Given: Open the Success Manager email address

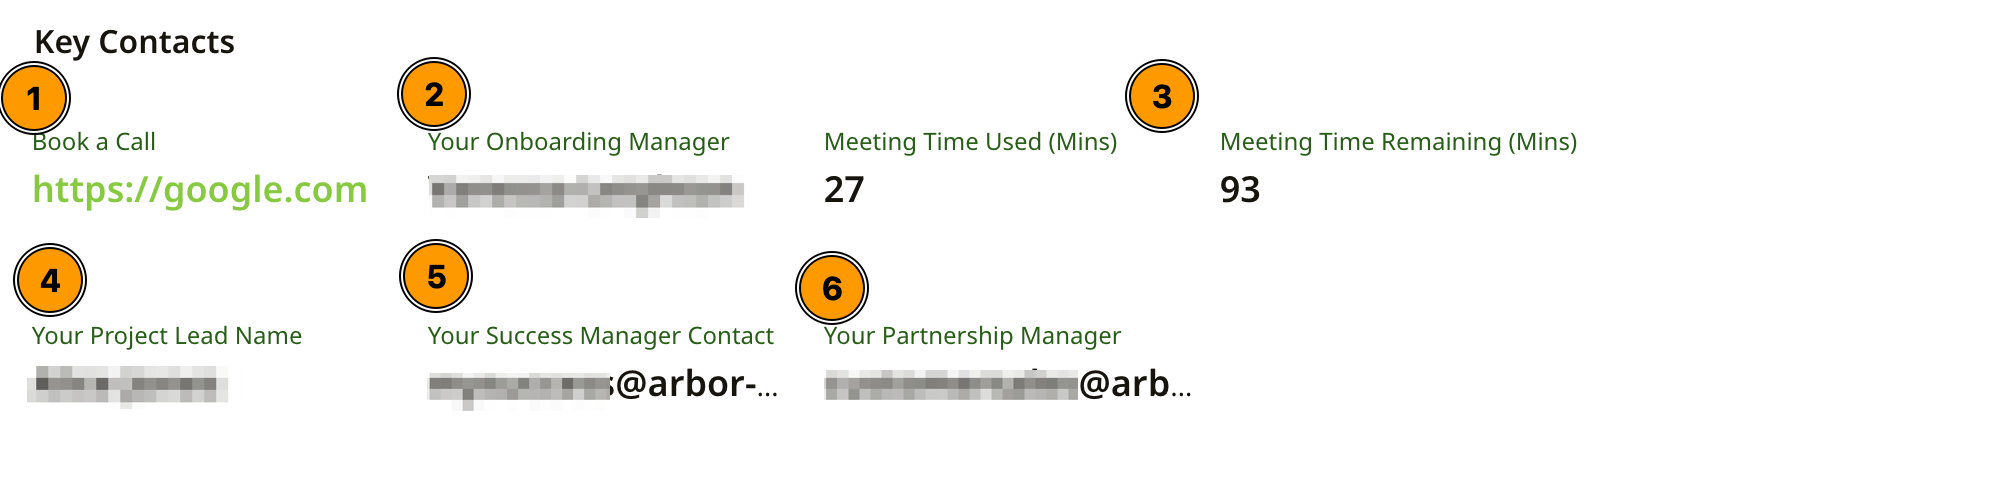Looking at the screenshot, I should [x=602, y=384].
